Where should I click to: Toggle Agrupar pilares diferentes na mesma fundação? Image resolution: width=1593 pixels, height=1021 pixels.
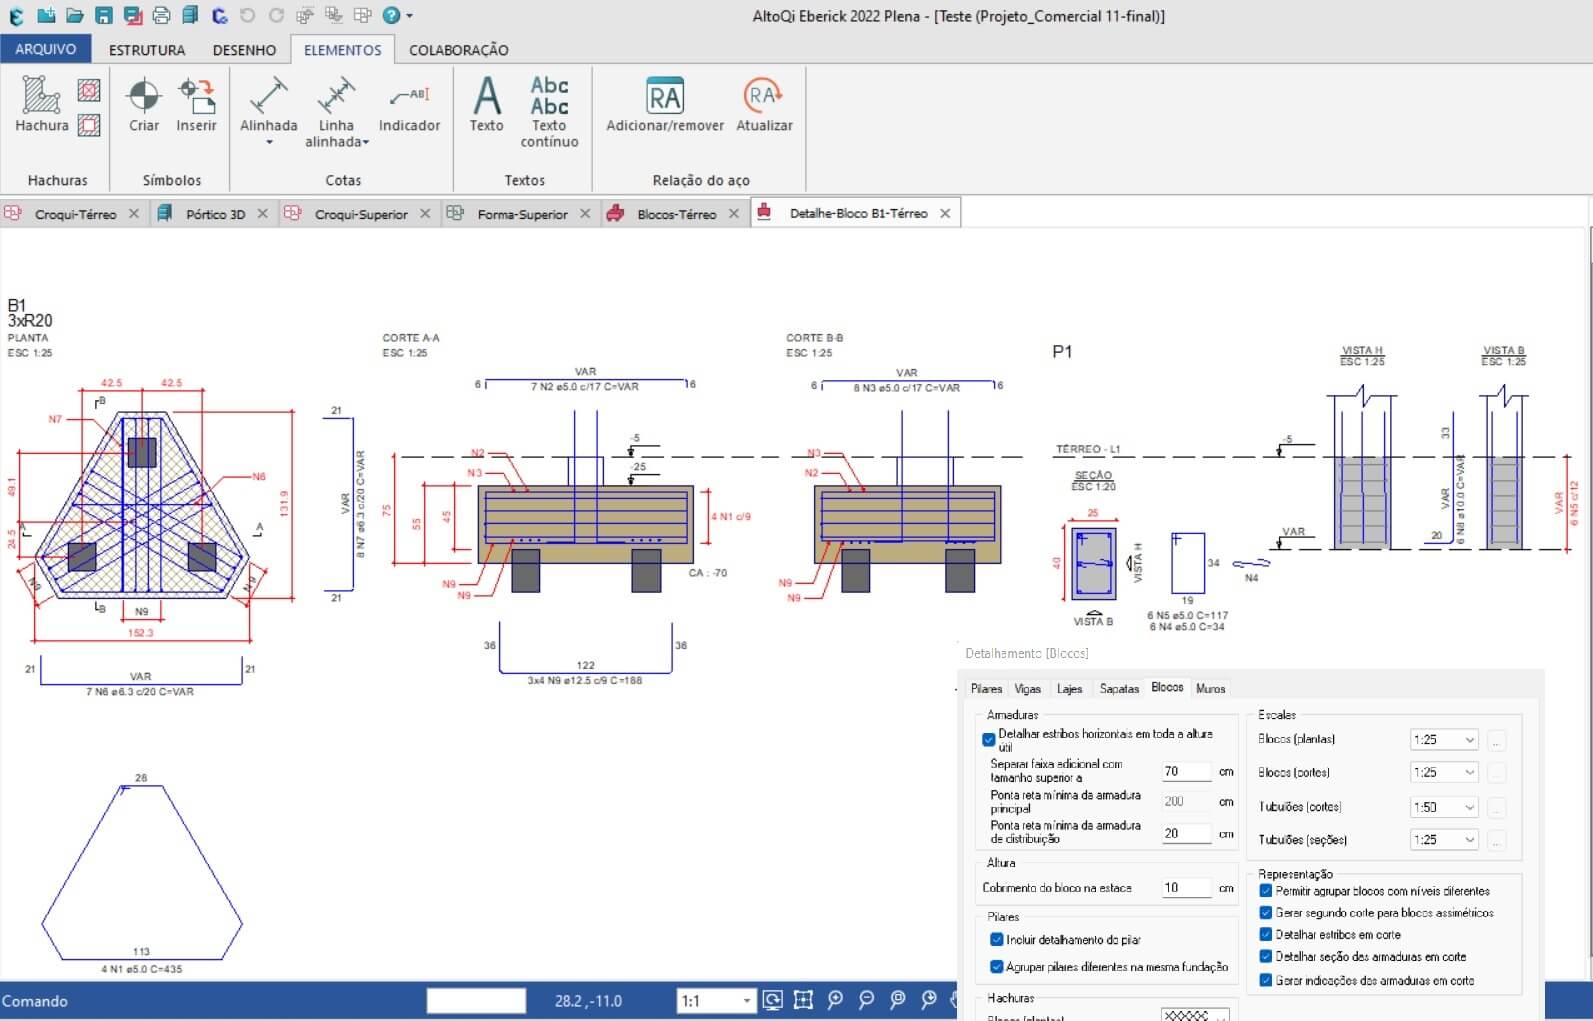click(x=996, y=966)
